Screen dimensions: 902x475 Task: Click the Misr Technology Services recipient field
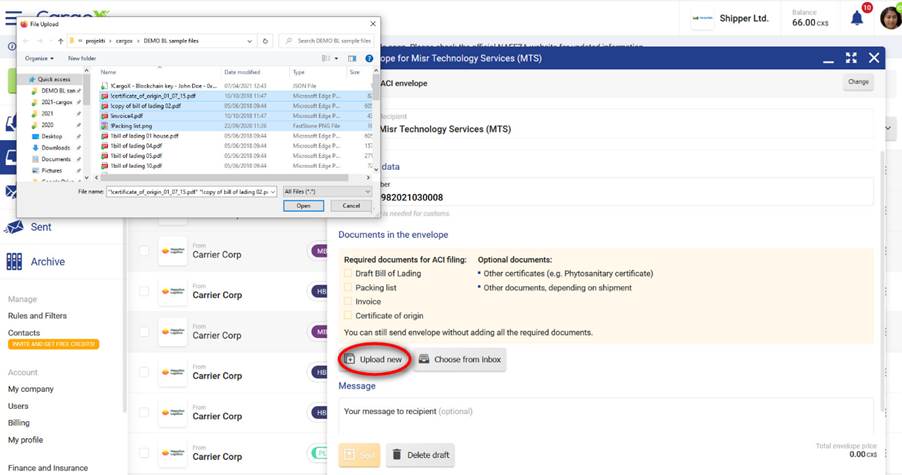[x=624, y=124]
